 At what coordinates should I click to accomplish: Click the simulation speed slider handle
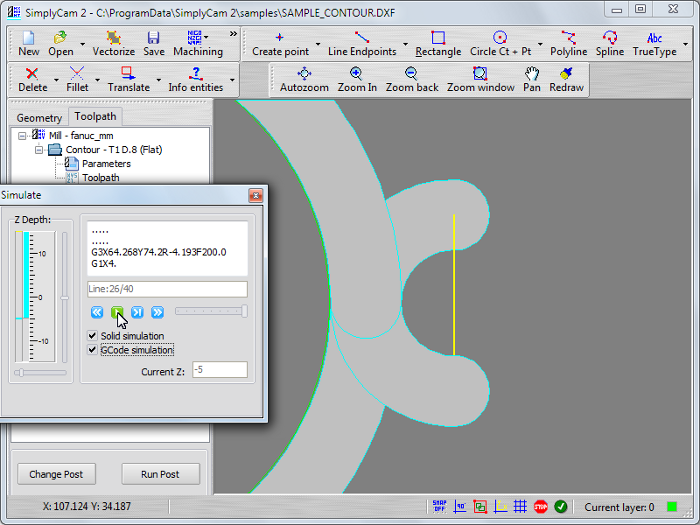(244, 312)
